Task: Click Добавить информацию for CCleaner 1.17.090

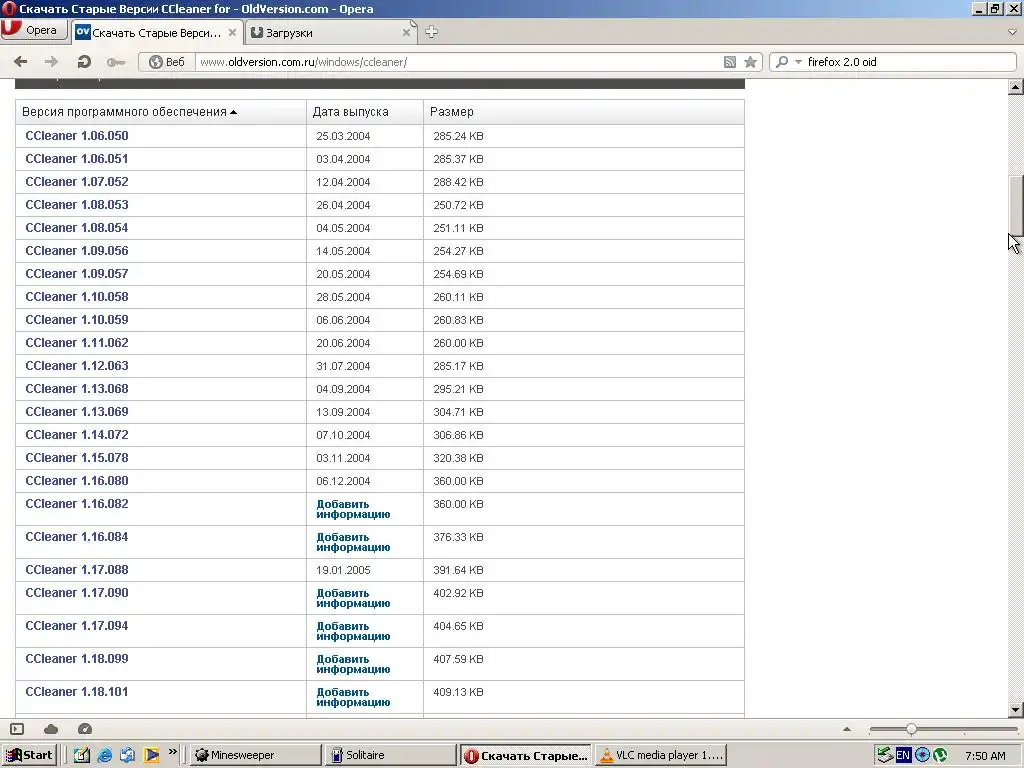Action: click(353, 598)
